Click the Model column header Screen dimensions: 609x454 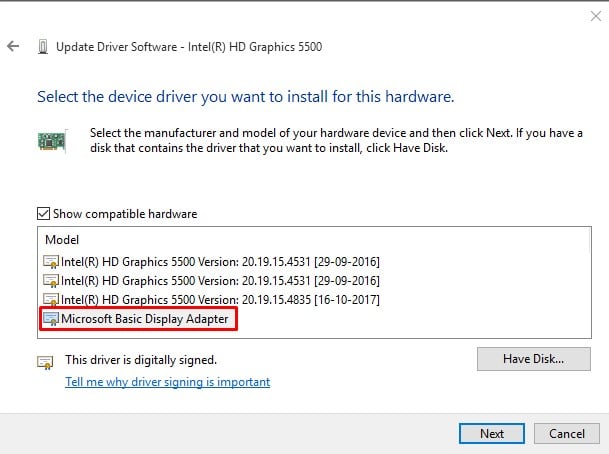pos(62,240)
